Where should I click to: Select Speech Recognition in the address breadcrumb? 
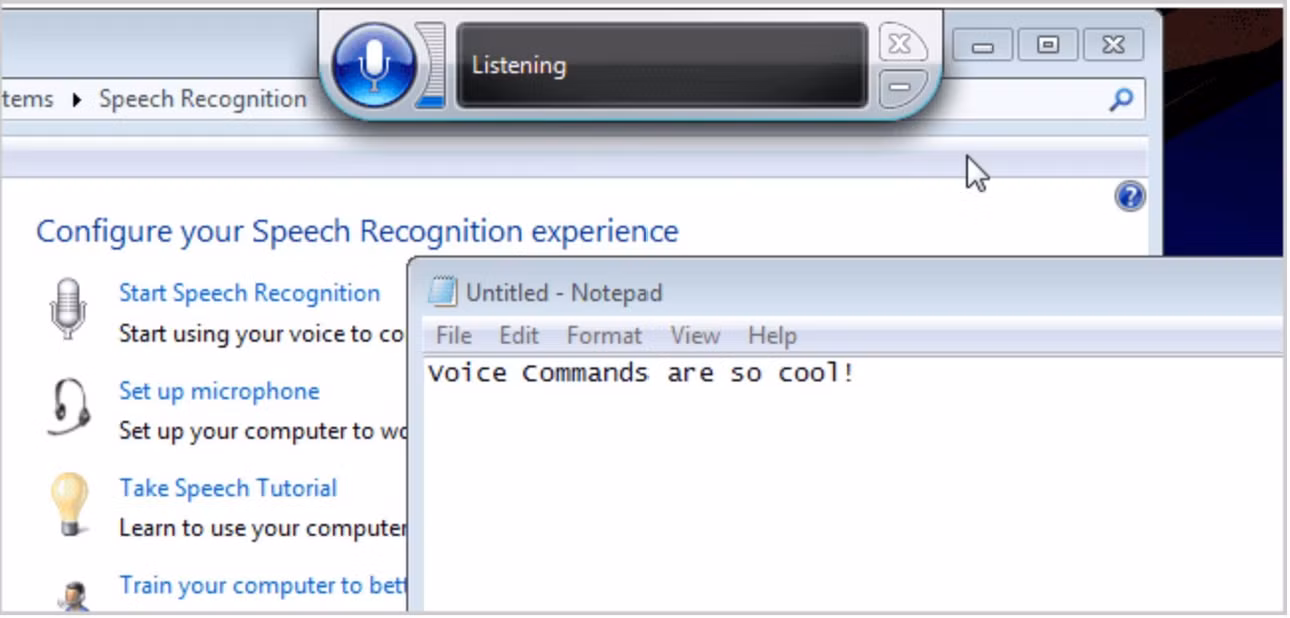pyautogui.click(x=203, y=99)
